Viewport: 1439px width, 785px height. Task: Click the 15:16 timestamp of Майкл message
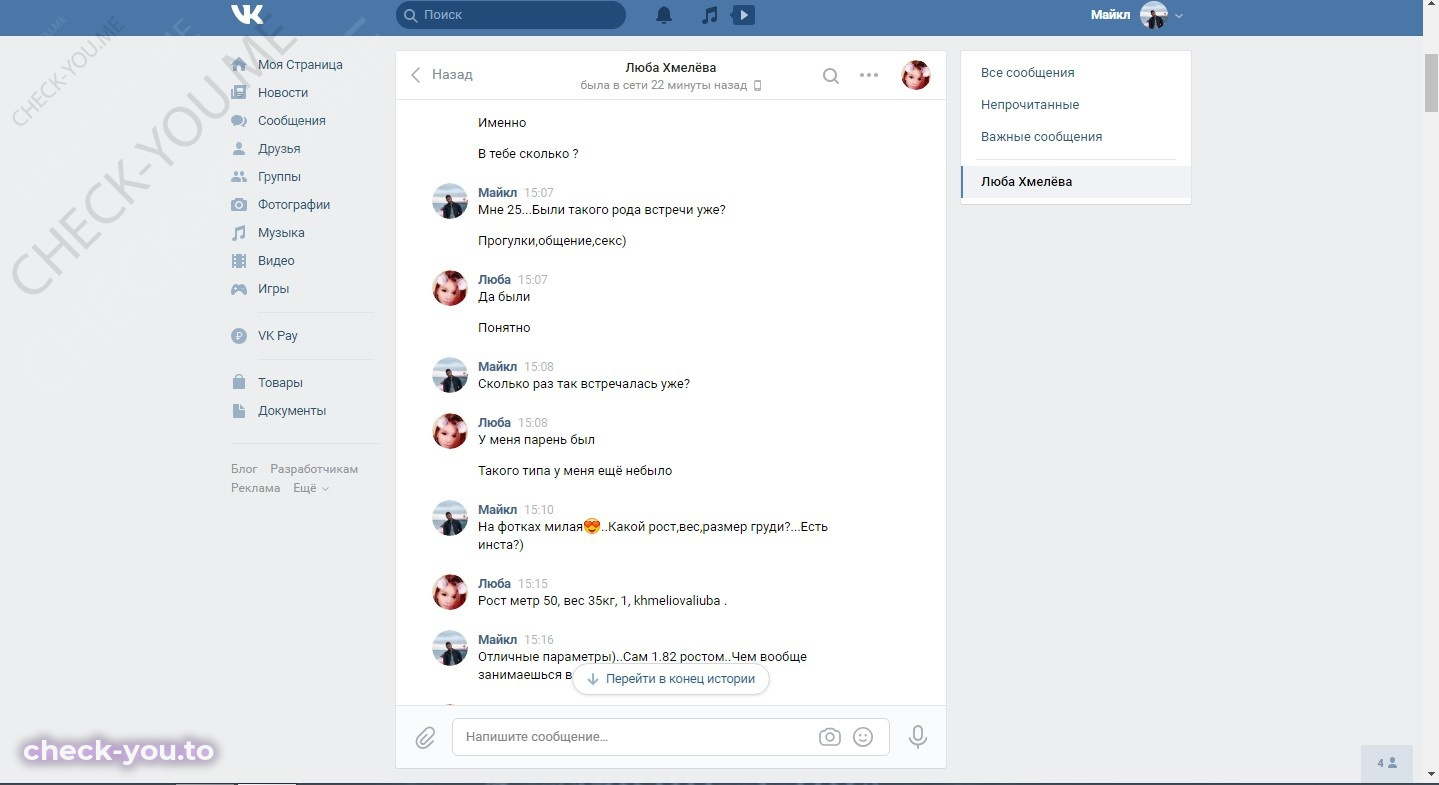click(x=539, y=640)
